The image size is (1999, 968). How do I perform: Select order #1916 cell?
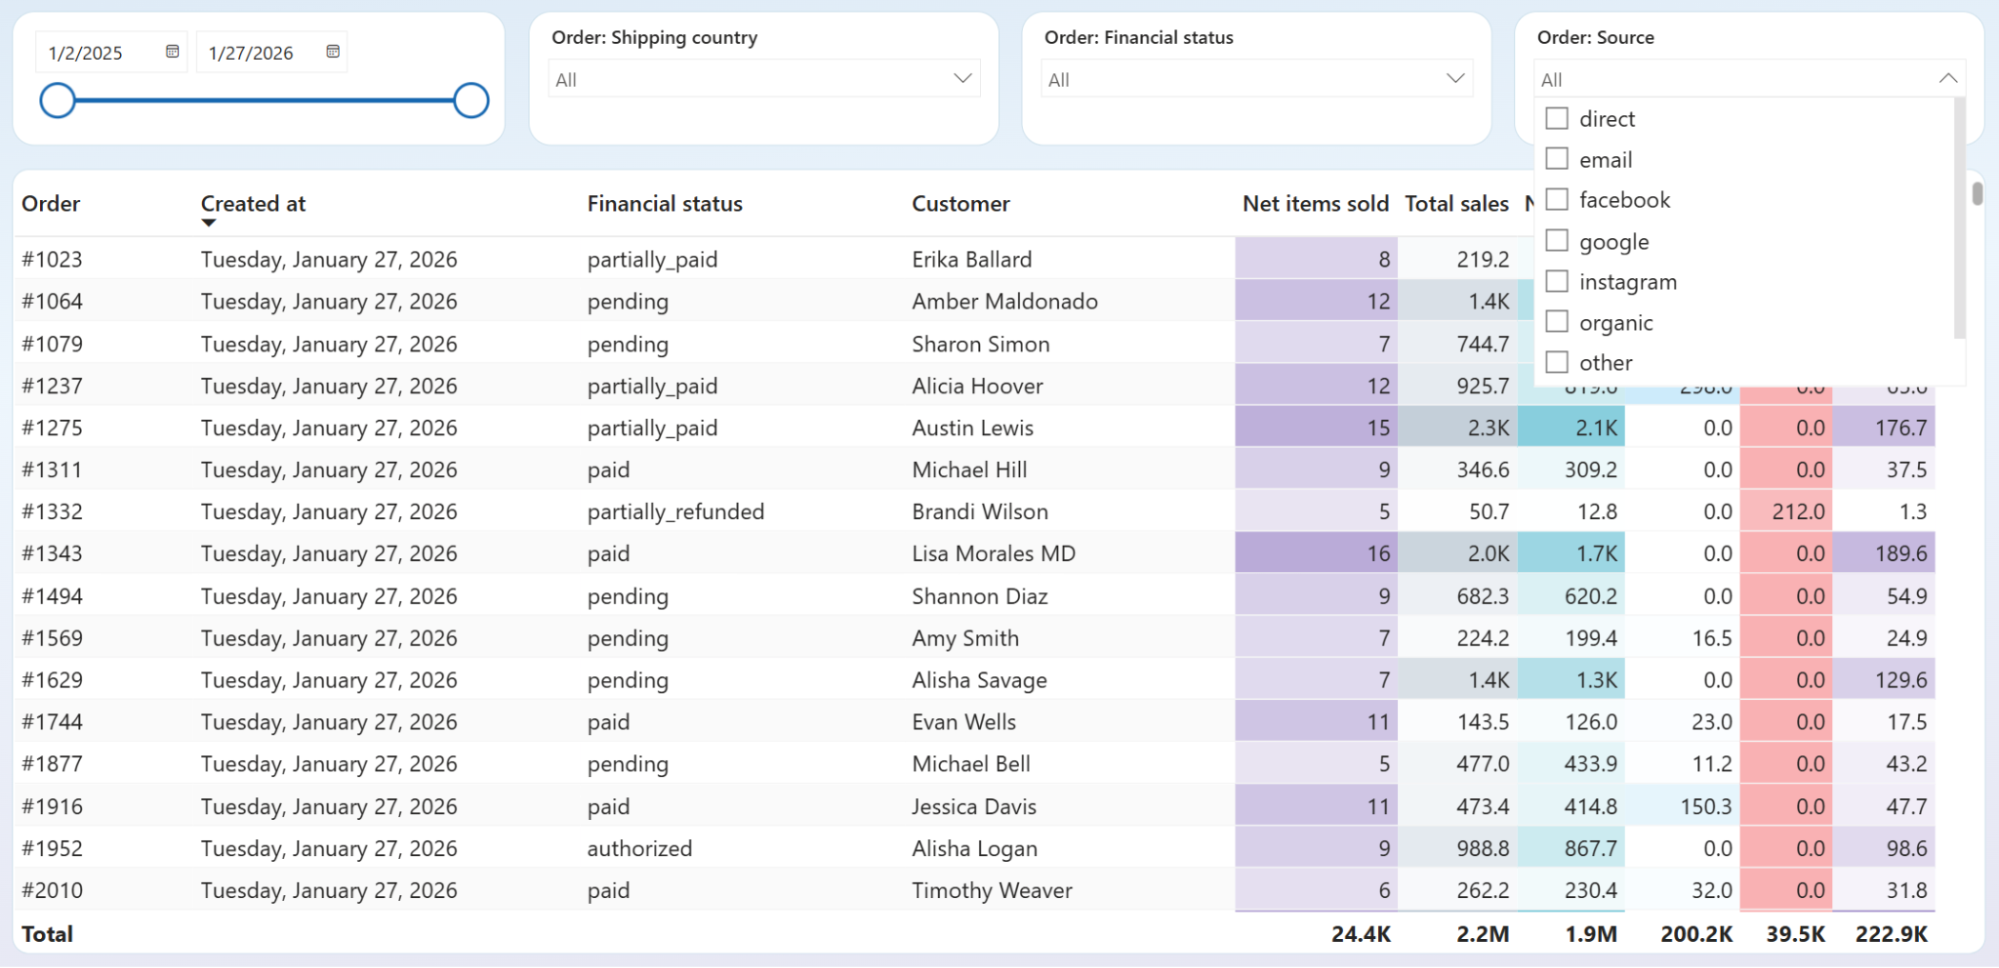pyautogui.click(x=52, y=807)
